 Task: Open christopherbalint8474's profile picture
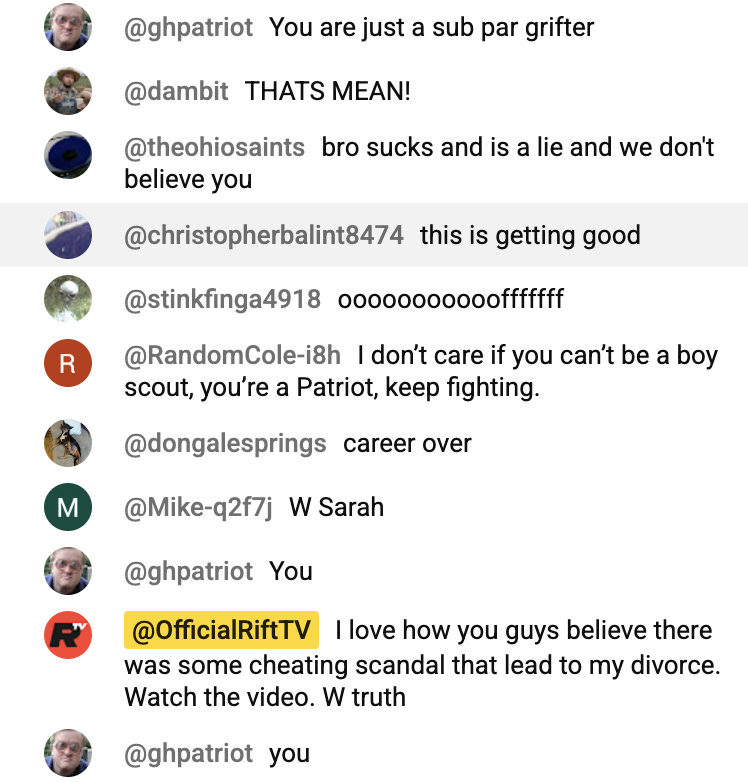(x=68, y=234)
